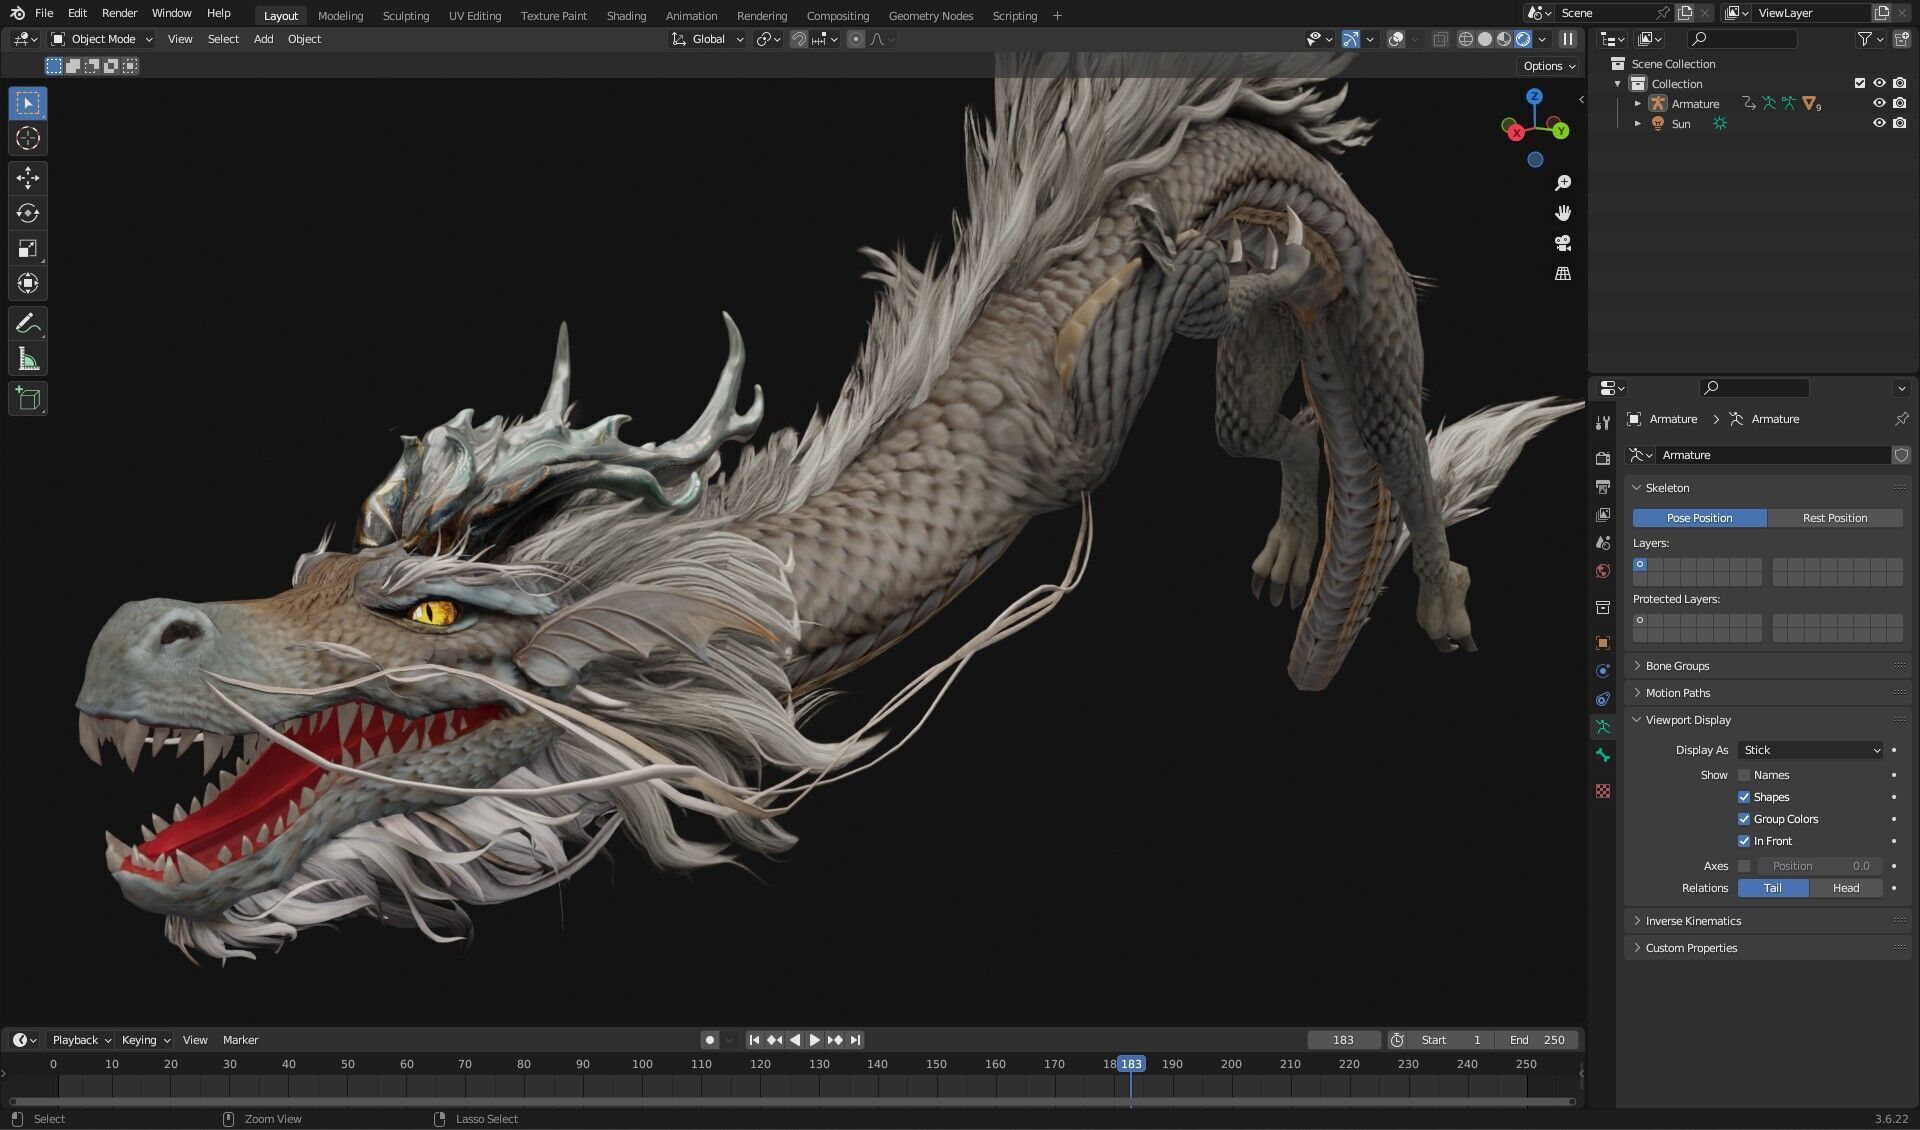
Task: Play the animation forward
Action: point(814,1040)
